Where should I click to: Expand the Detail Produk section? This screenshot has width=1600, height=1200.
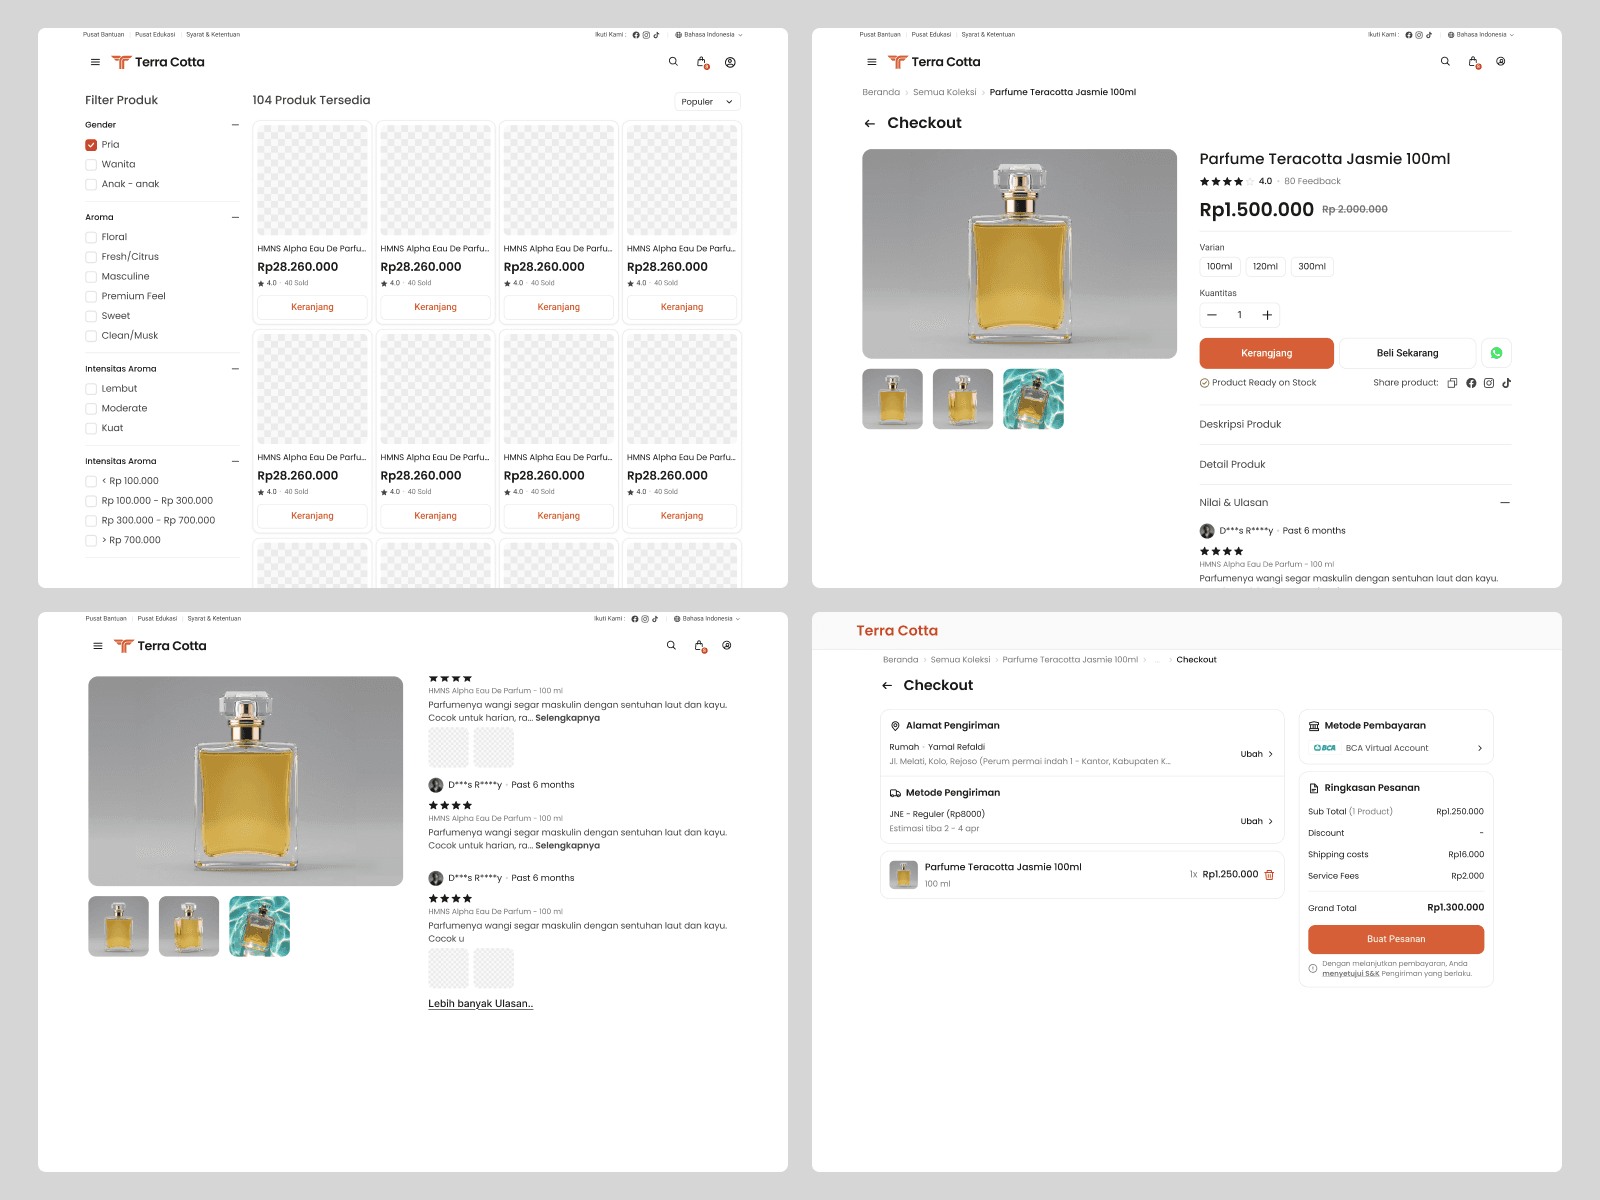pyautogui.click(x=1355, y=464)
